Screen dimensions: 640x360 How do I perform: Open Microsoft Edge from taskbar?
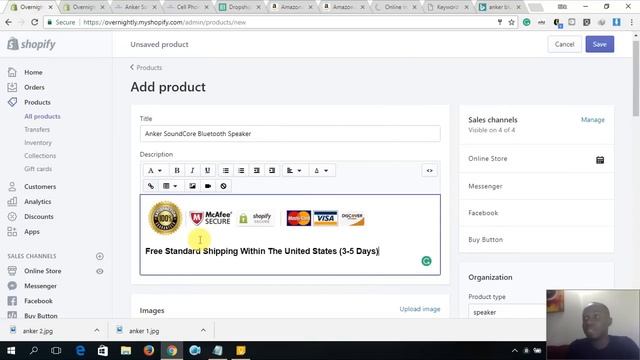(x=80, y=351)
